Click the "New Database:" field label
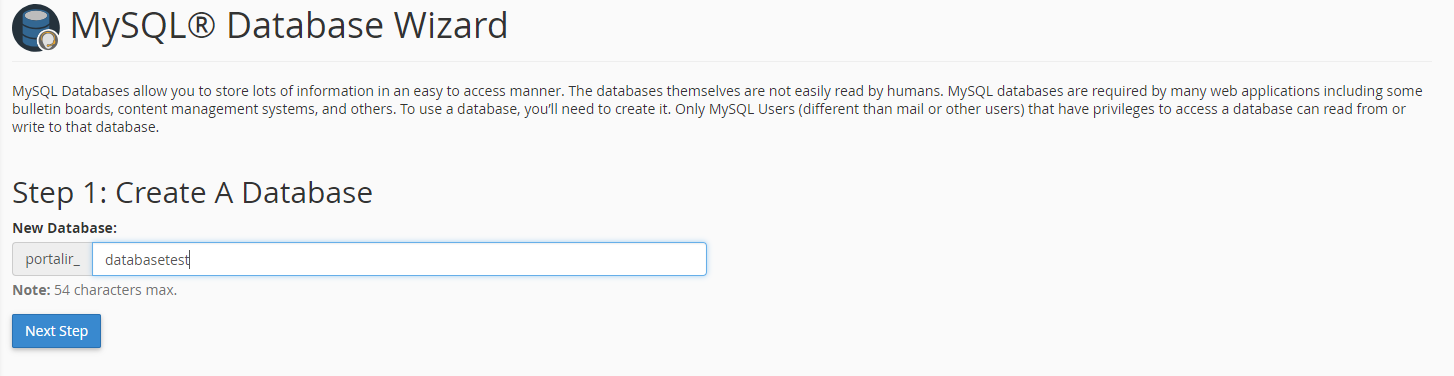This screenshot has width=1454, height=376. [x=65, y=228]
